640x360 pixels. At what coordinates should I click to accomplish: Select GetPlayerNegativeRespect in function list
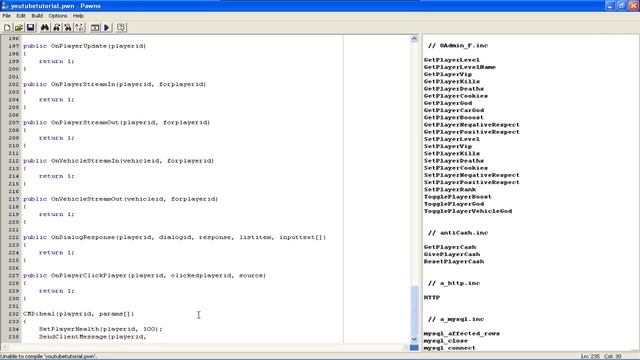[x=471, y=125]
